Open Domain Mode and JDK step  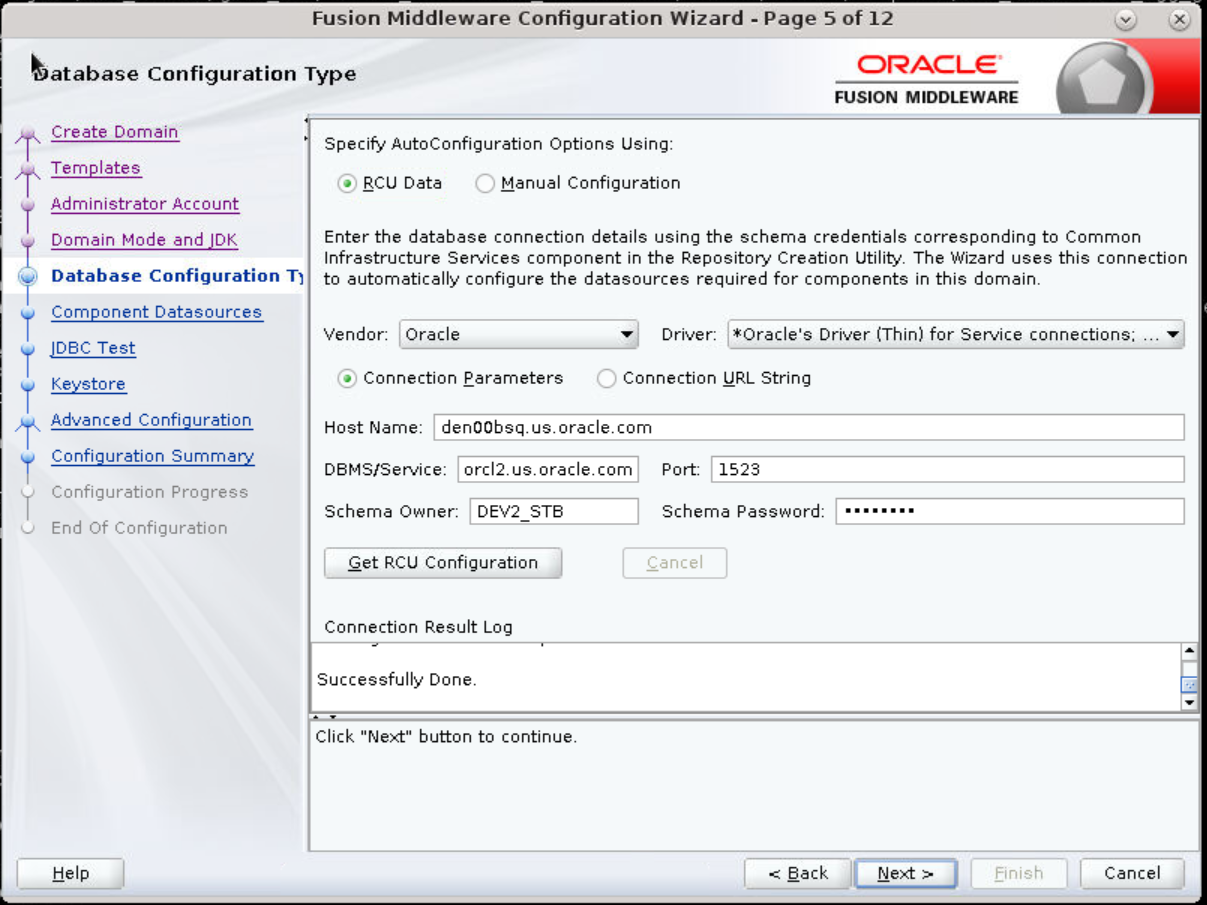point(144,240)
